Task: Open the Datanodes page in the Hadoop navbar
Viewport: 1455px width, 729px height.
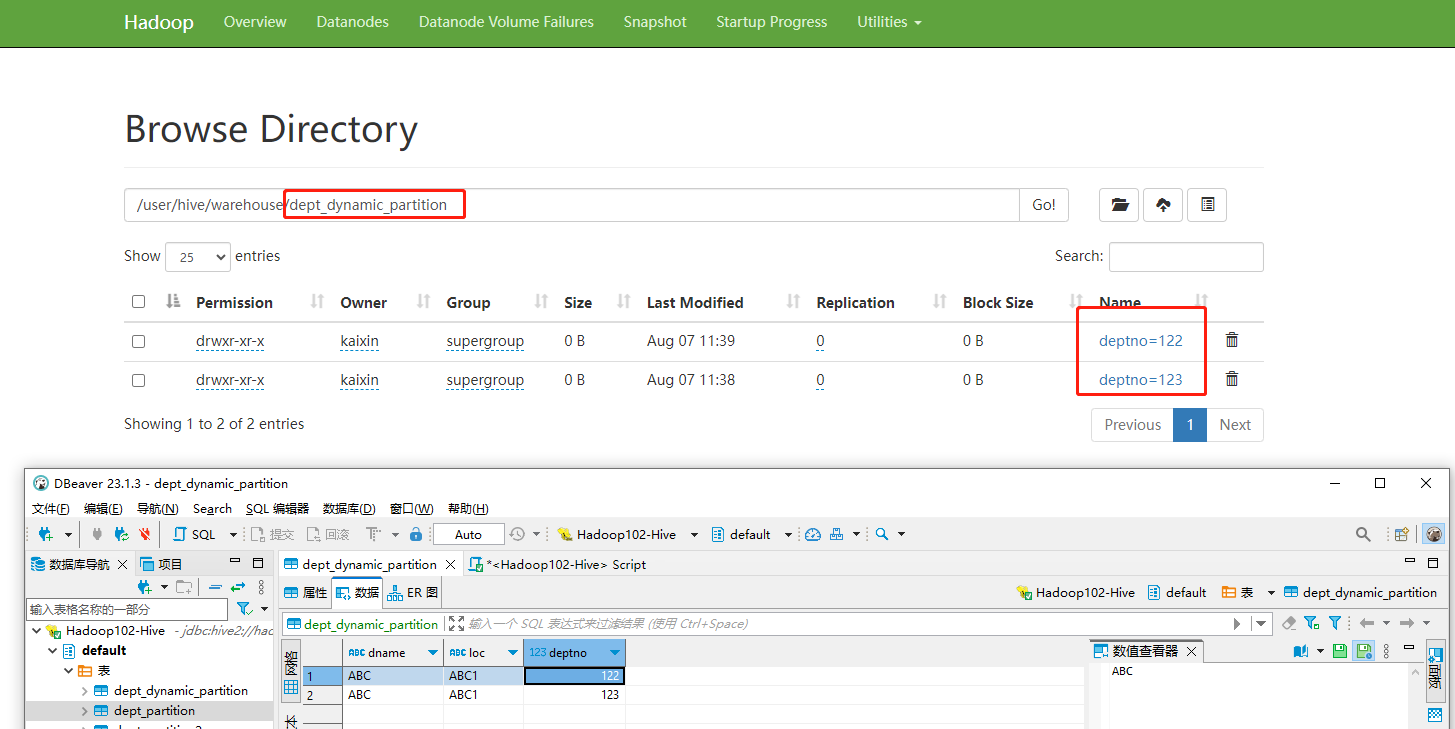Action: pyautogui.click(x=353, y=22)
